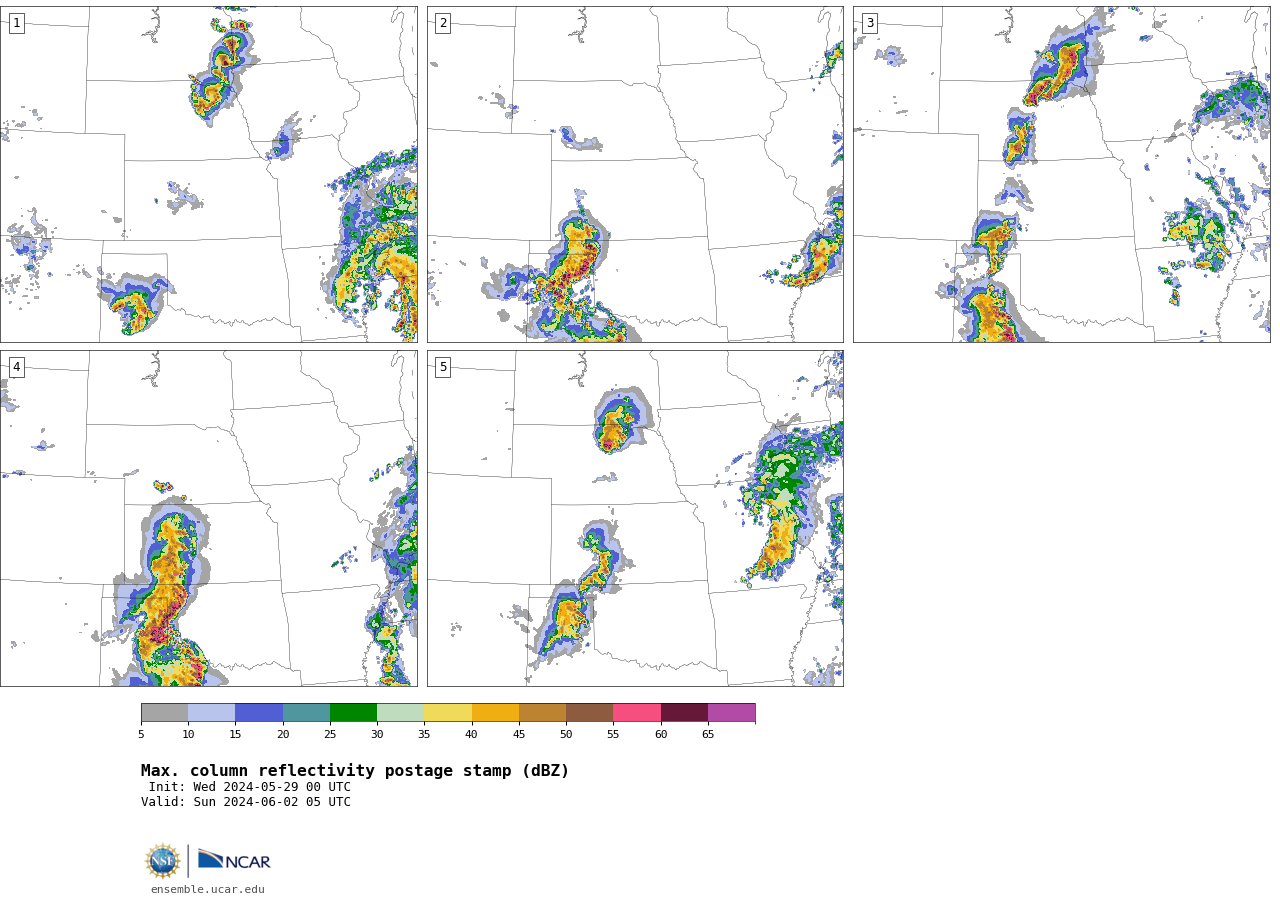Click the panel number label '4'
Image resolution: width=1280 pixels, height=901 pixels.
click(x=16, y=367)
